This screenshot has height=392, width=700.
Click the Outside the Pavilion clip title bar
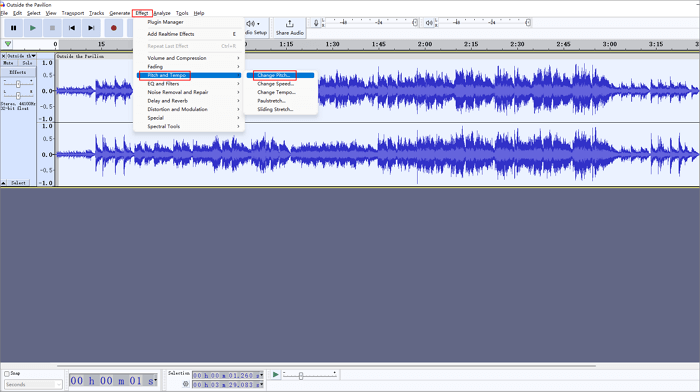(x=377, y=56)
